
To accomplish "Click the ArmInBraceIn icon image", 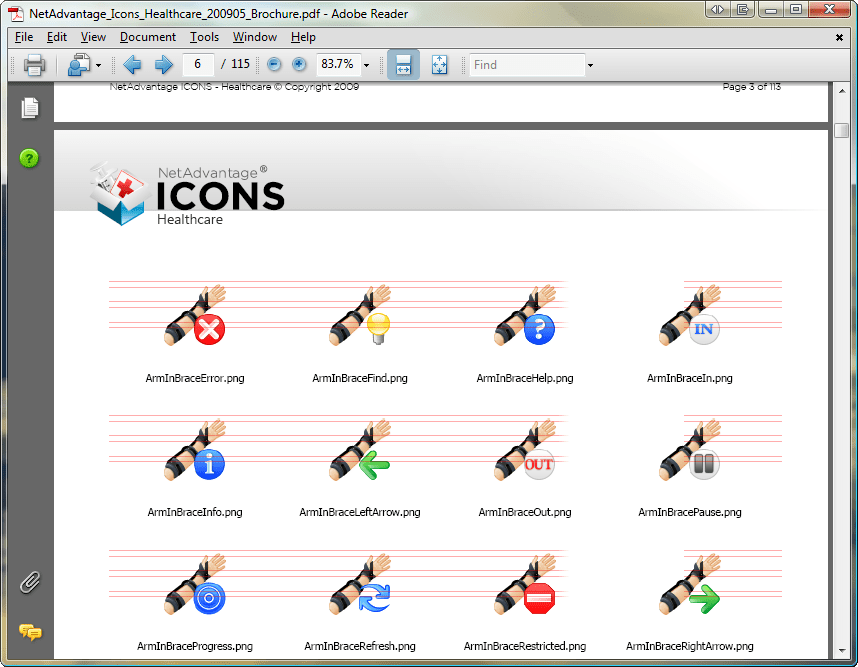I will point(689,315).
